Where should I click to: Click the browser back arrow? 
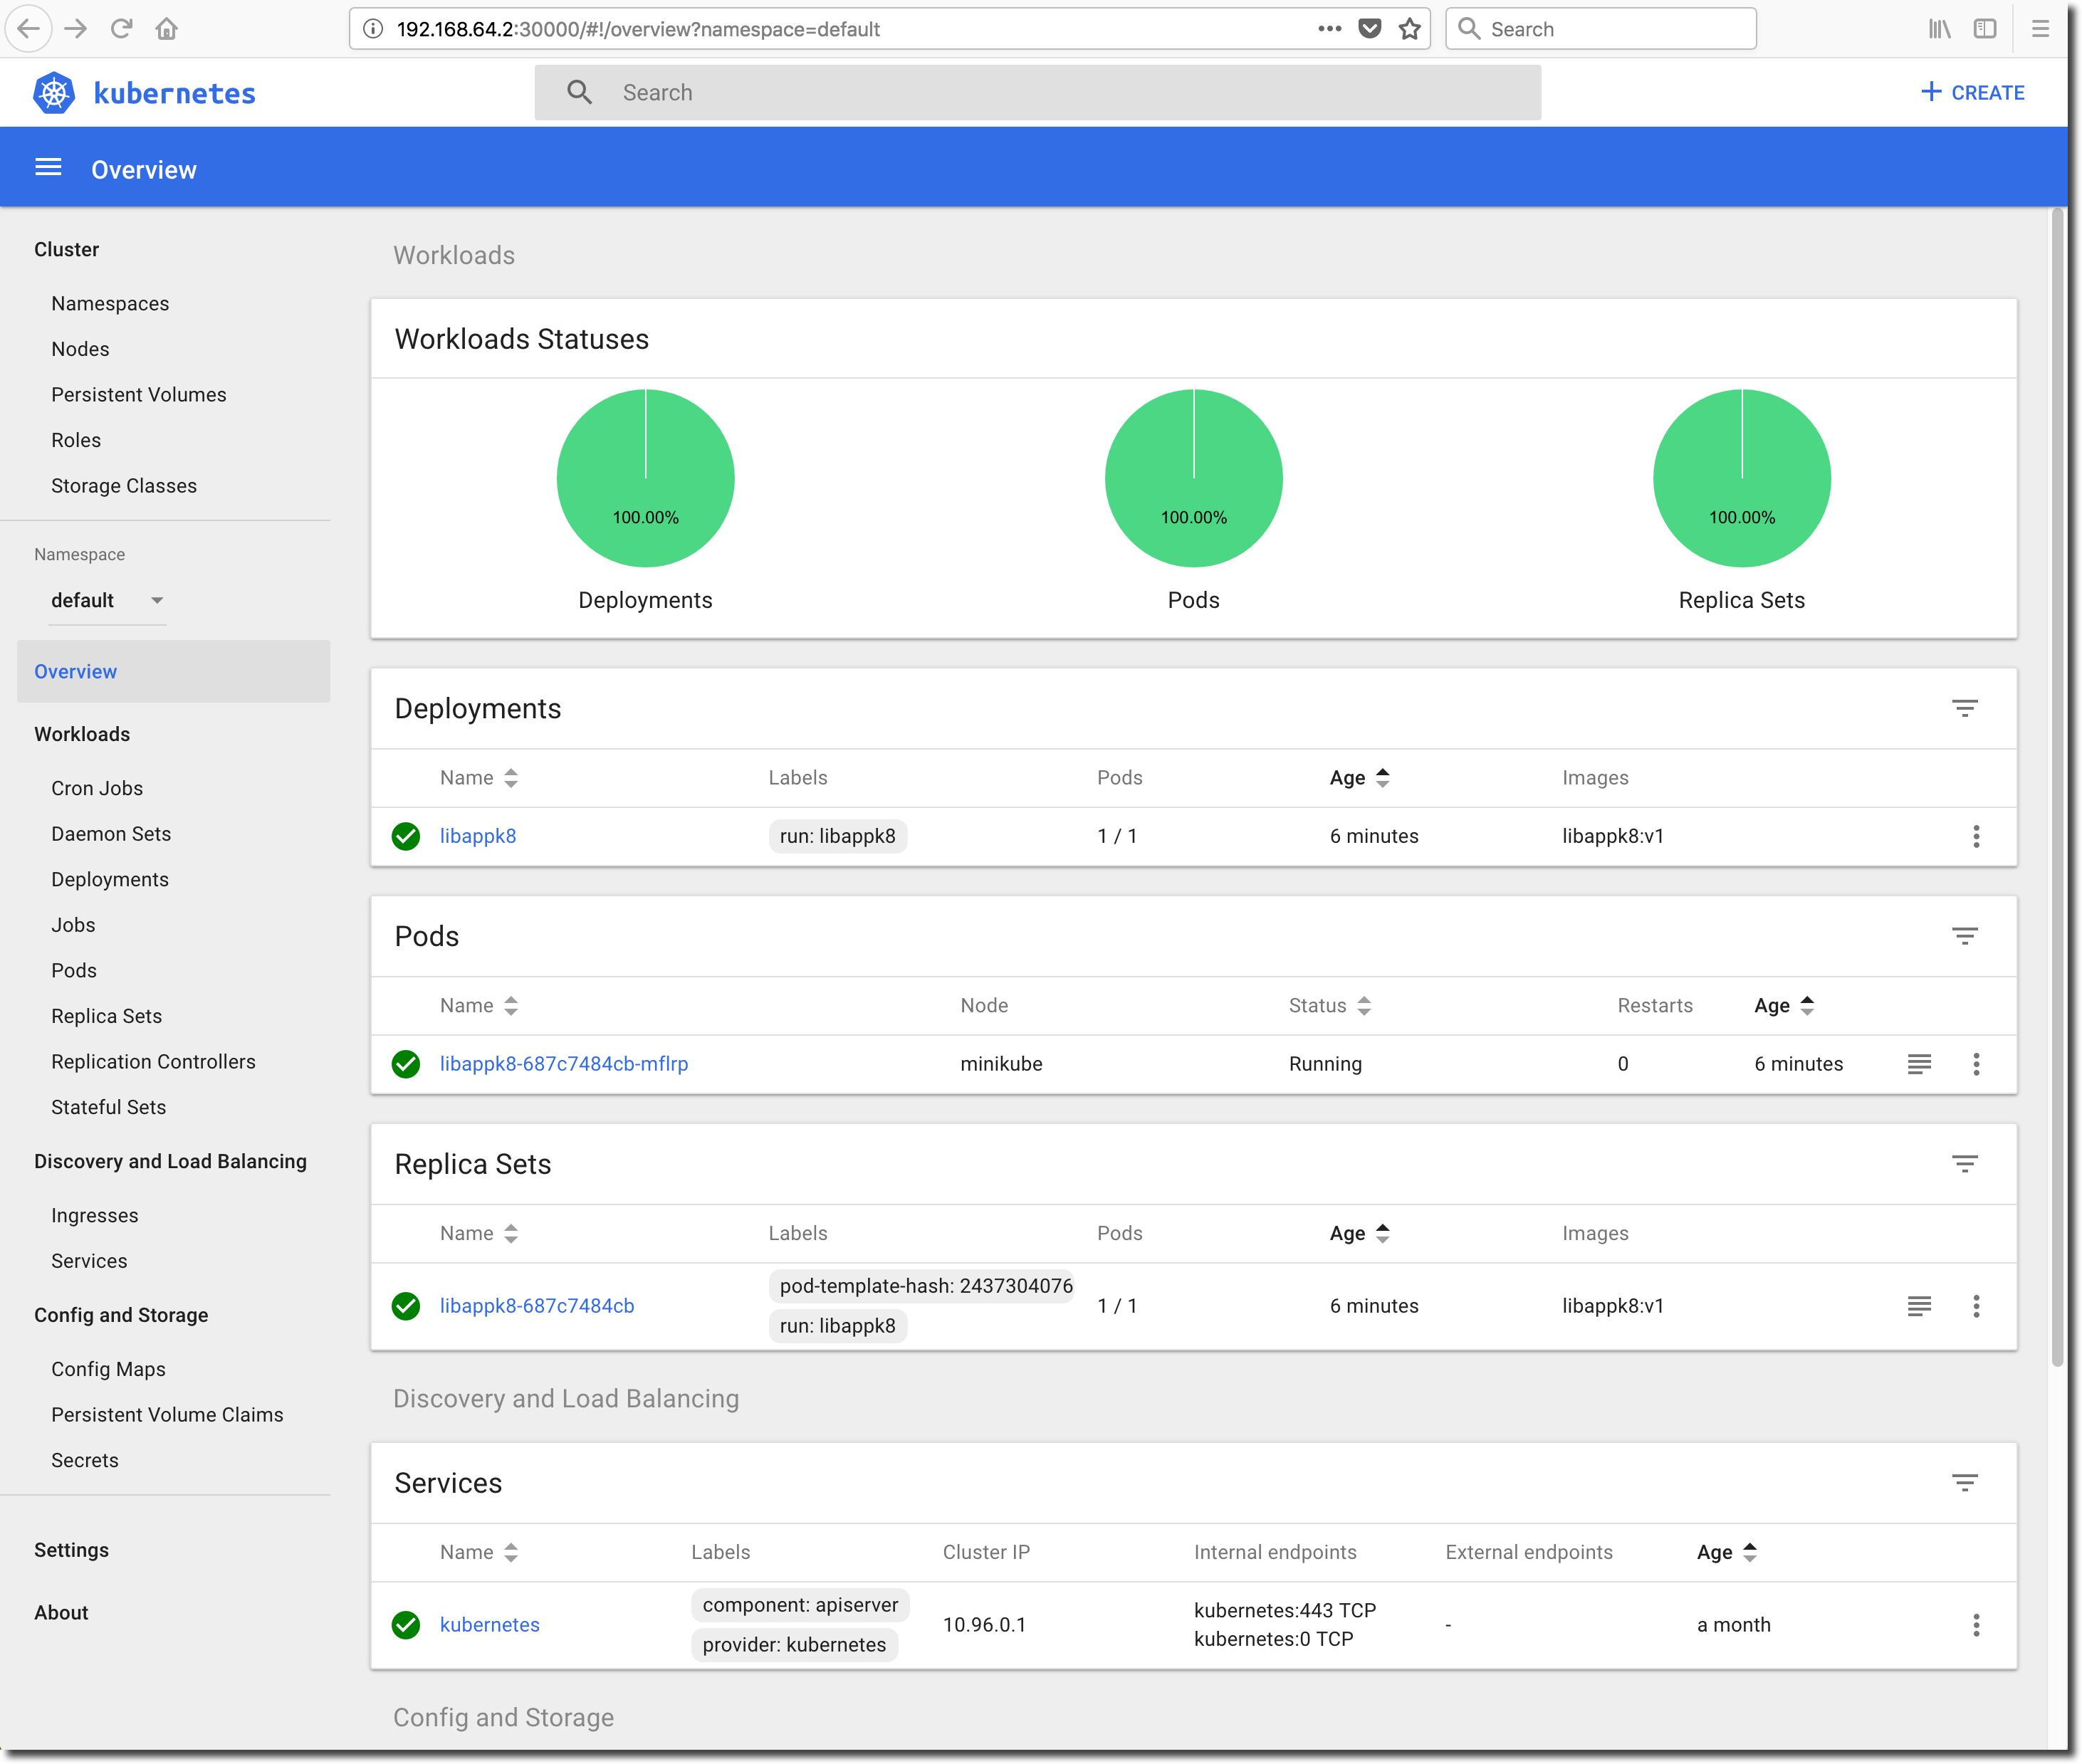click(29, 29)
